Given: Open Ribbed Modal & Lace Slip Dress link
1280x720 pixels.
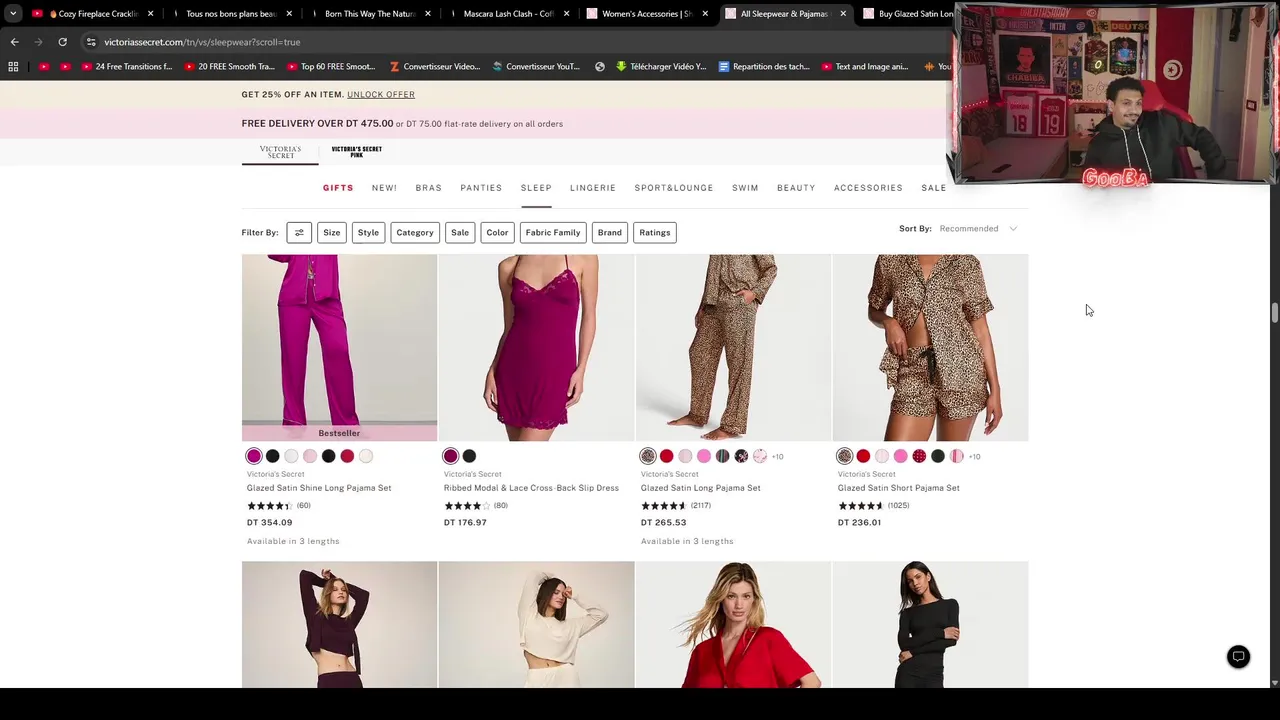Looking at the screenshot, I should [x=531, y=488].
